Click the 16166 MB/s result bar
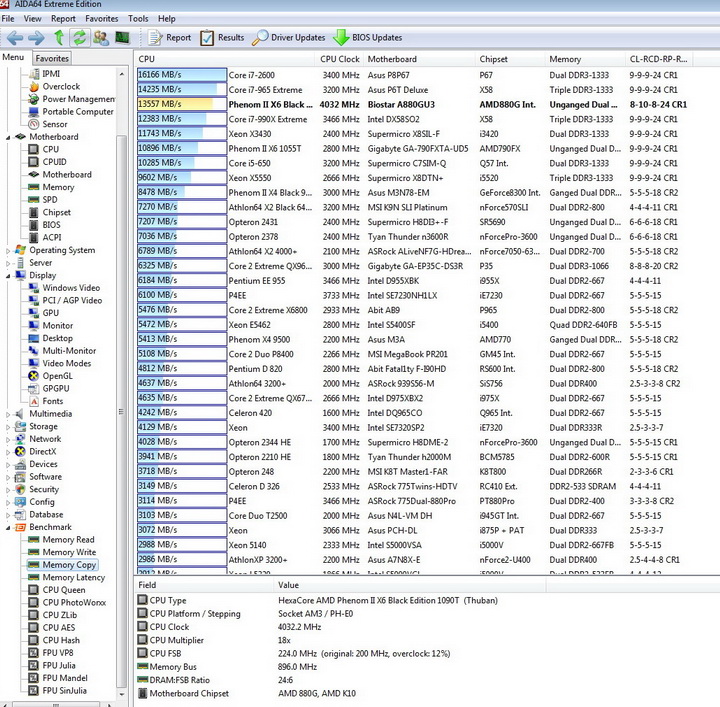Image resolution: width=720 pixels, height=707 pixels. 182,75
